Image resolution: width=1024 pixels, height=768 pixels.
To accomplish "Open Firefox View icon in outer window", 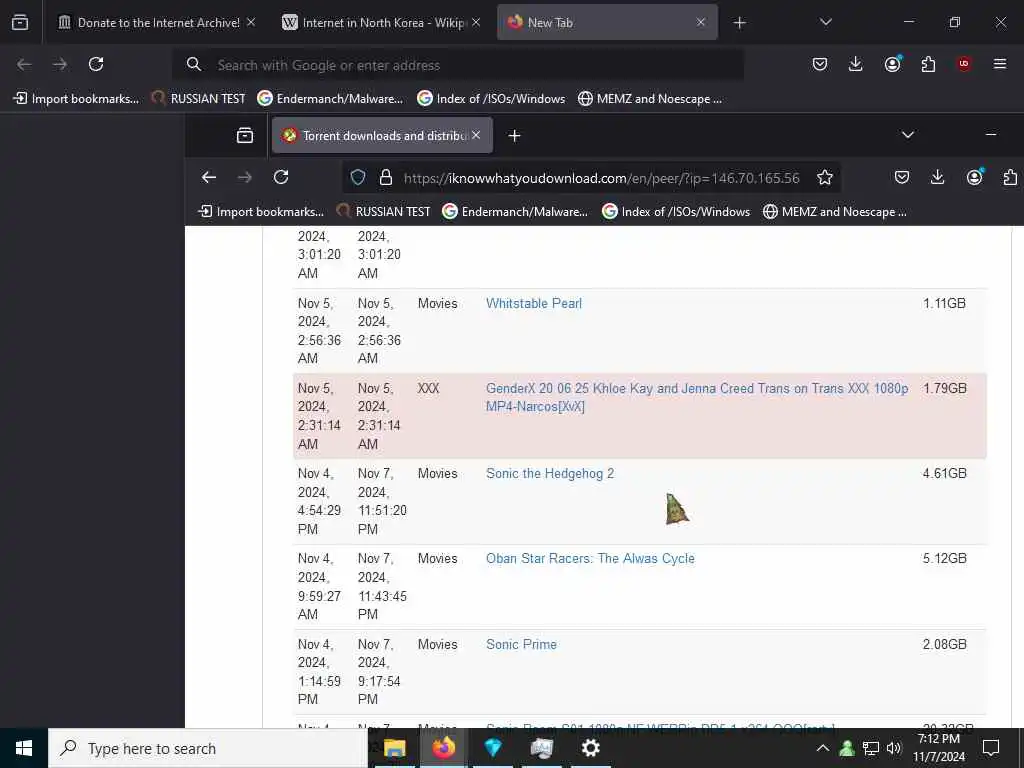I will click(x=20, y=22).
